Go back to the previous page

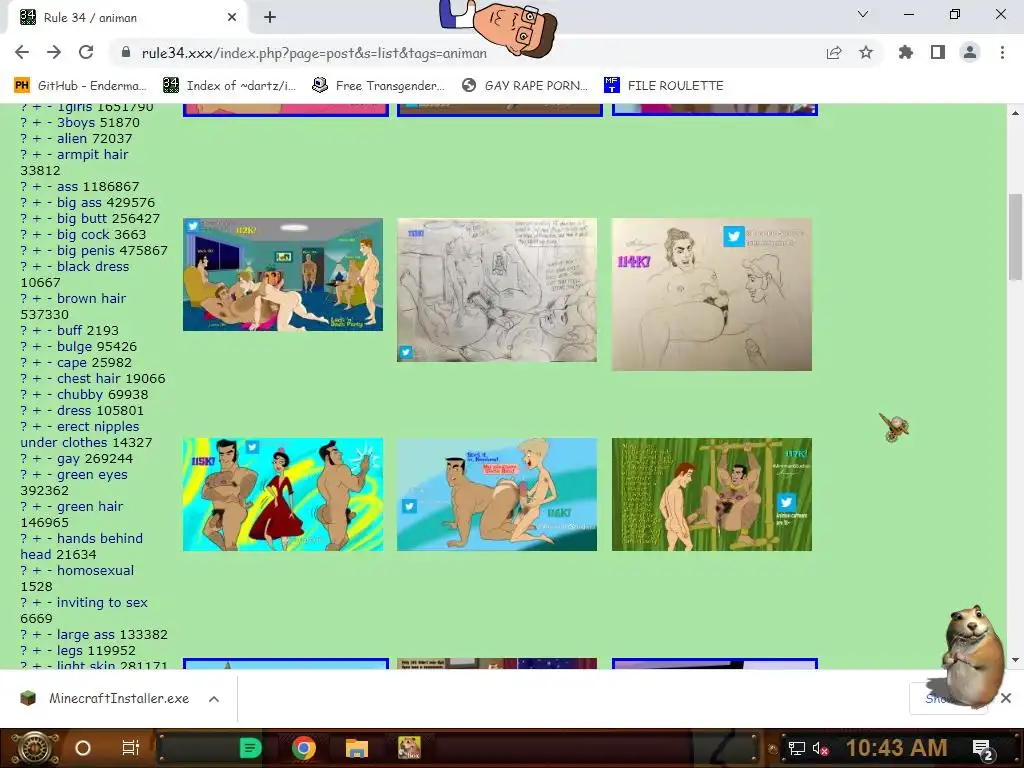click(22, 52)
